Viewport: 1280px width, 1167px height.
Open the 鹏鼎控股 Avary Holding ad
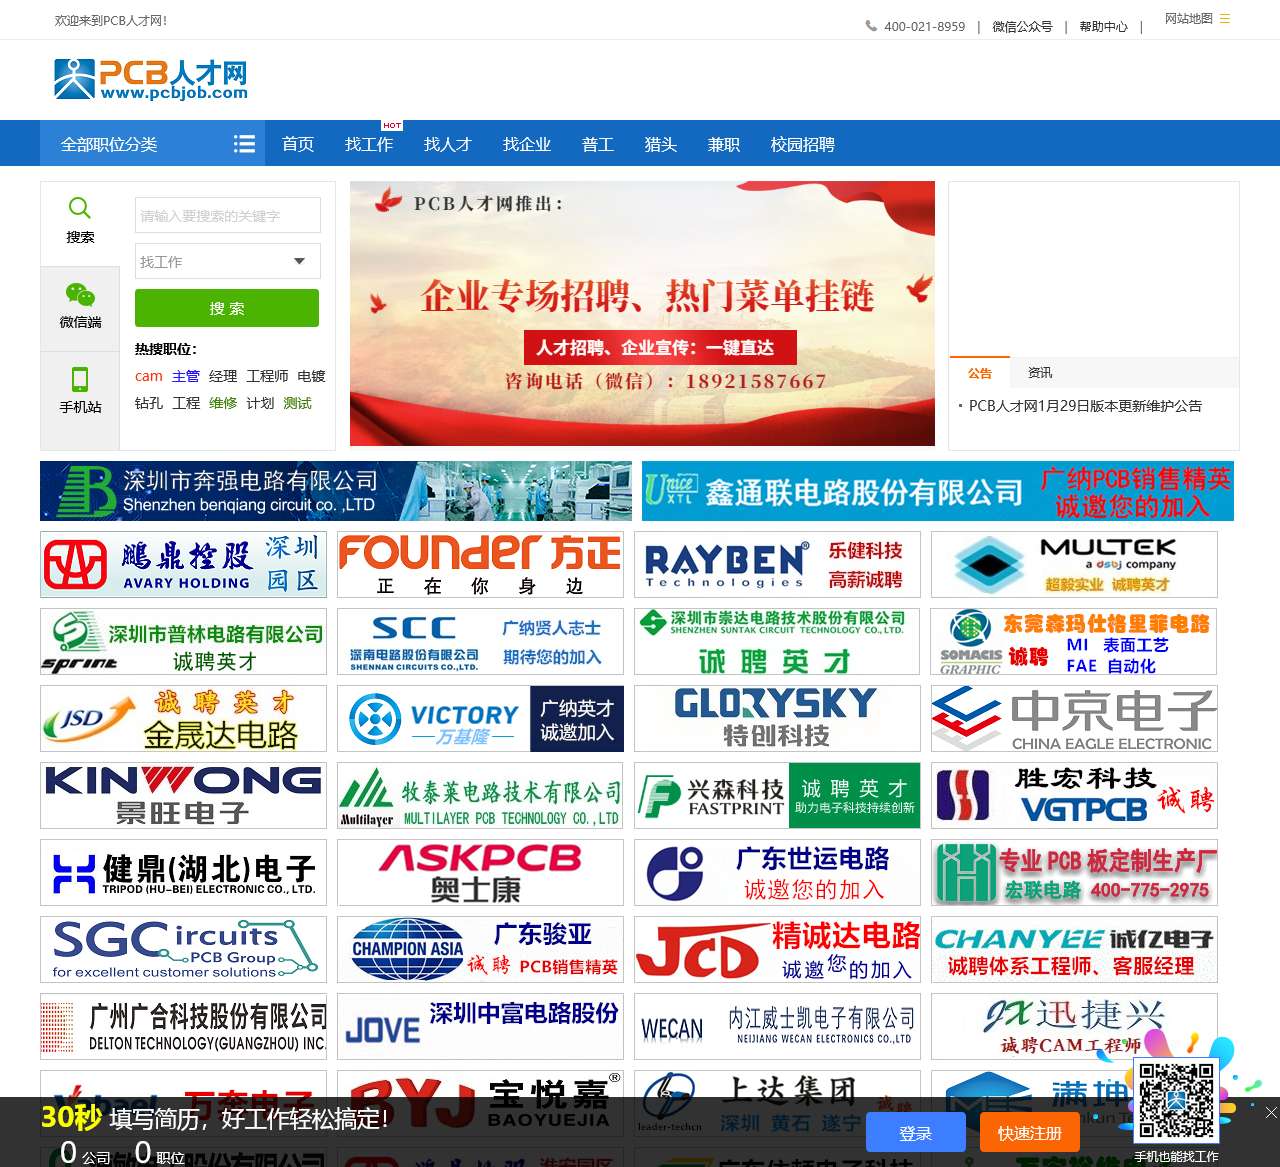point(183,565)
